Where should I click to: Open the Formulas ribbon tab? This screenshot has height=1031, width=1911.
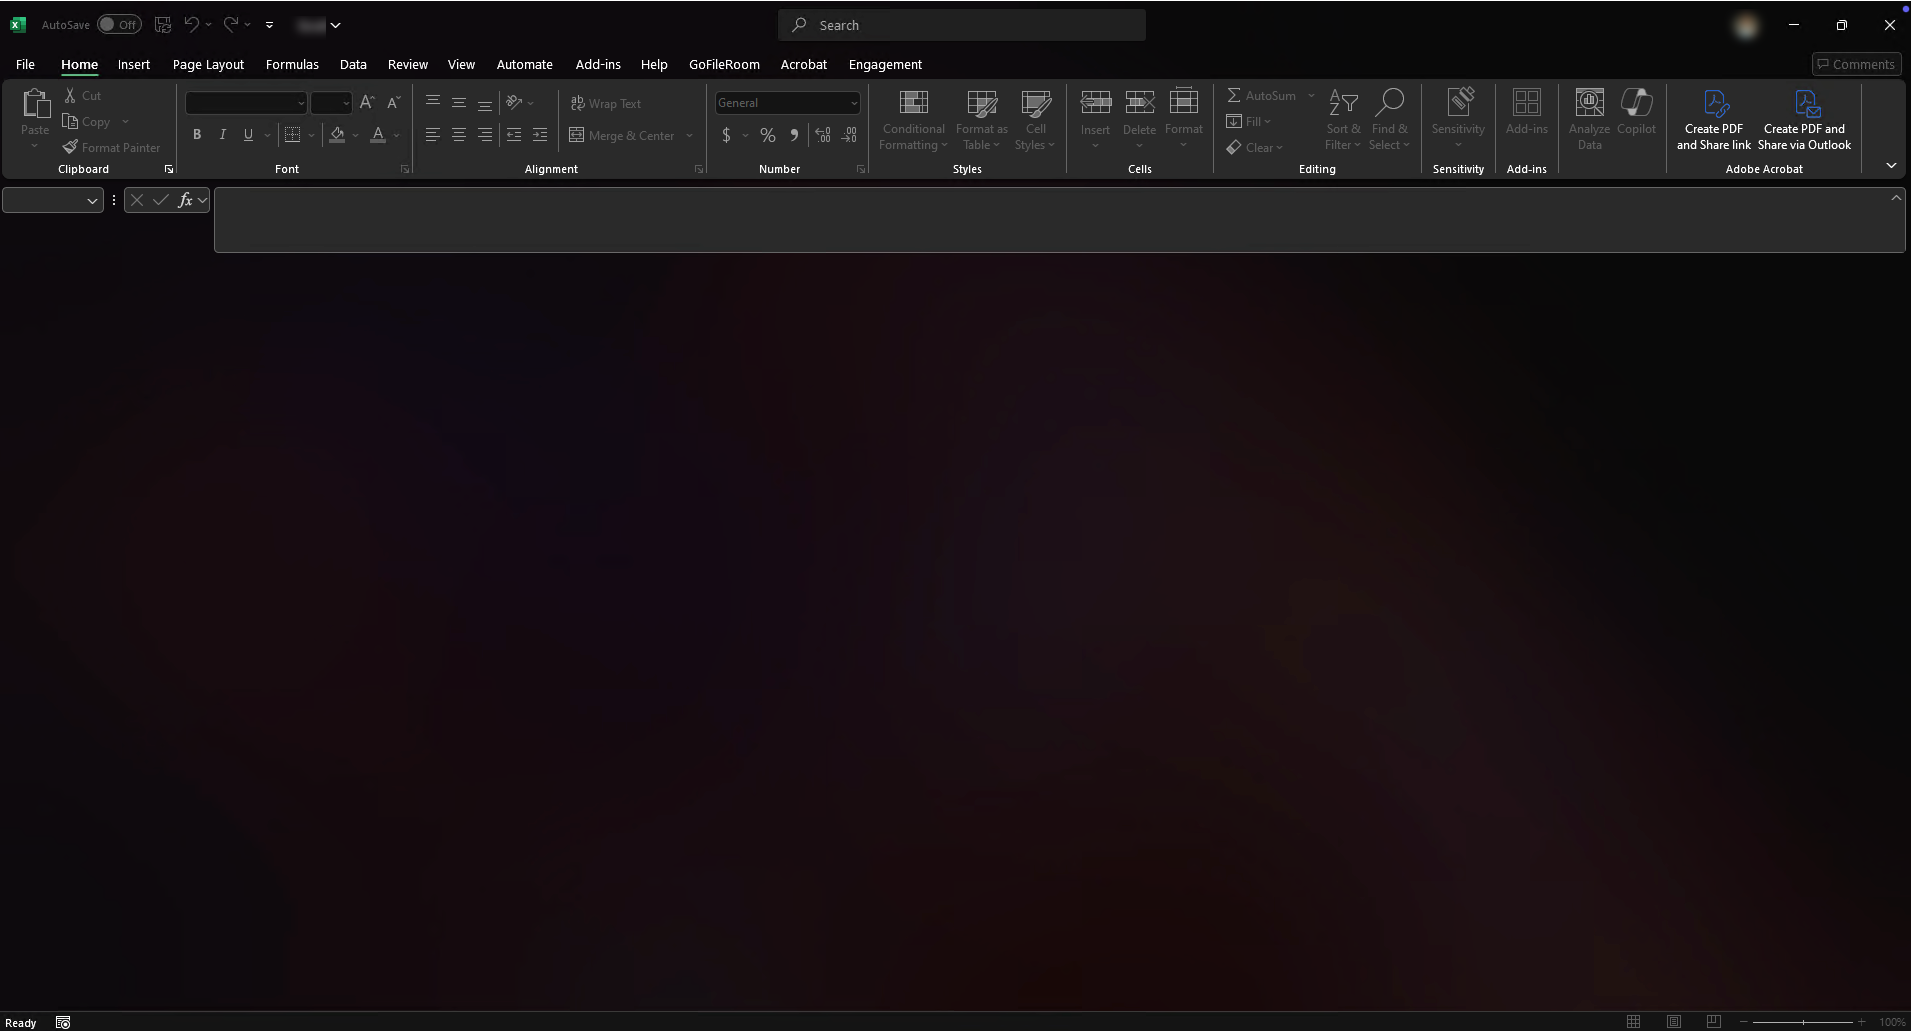point(292,64)
